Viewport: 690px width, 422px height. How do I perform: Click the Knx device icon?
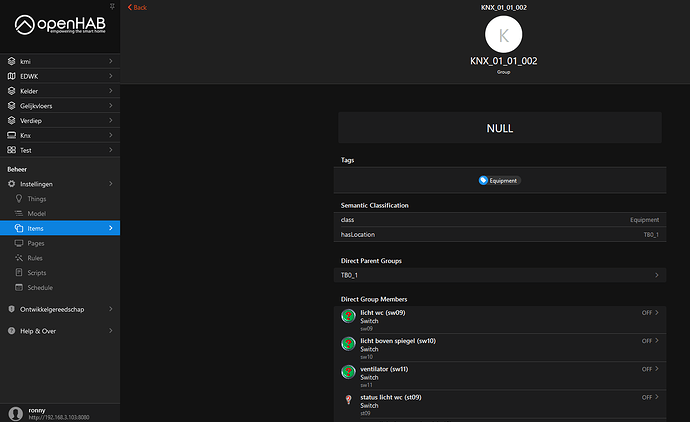(11, 135)
